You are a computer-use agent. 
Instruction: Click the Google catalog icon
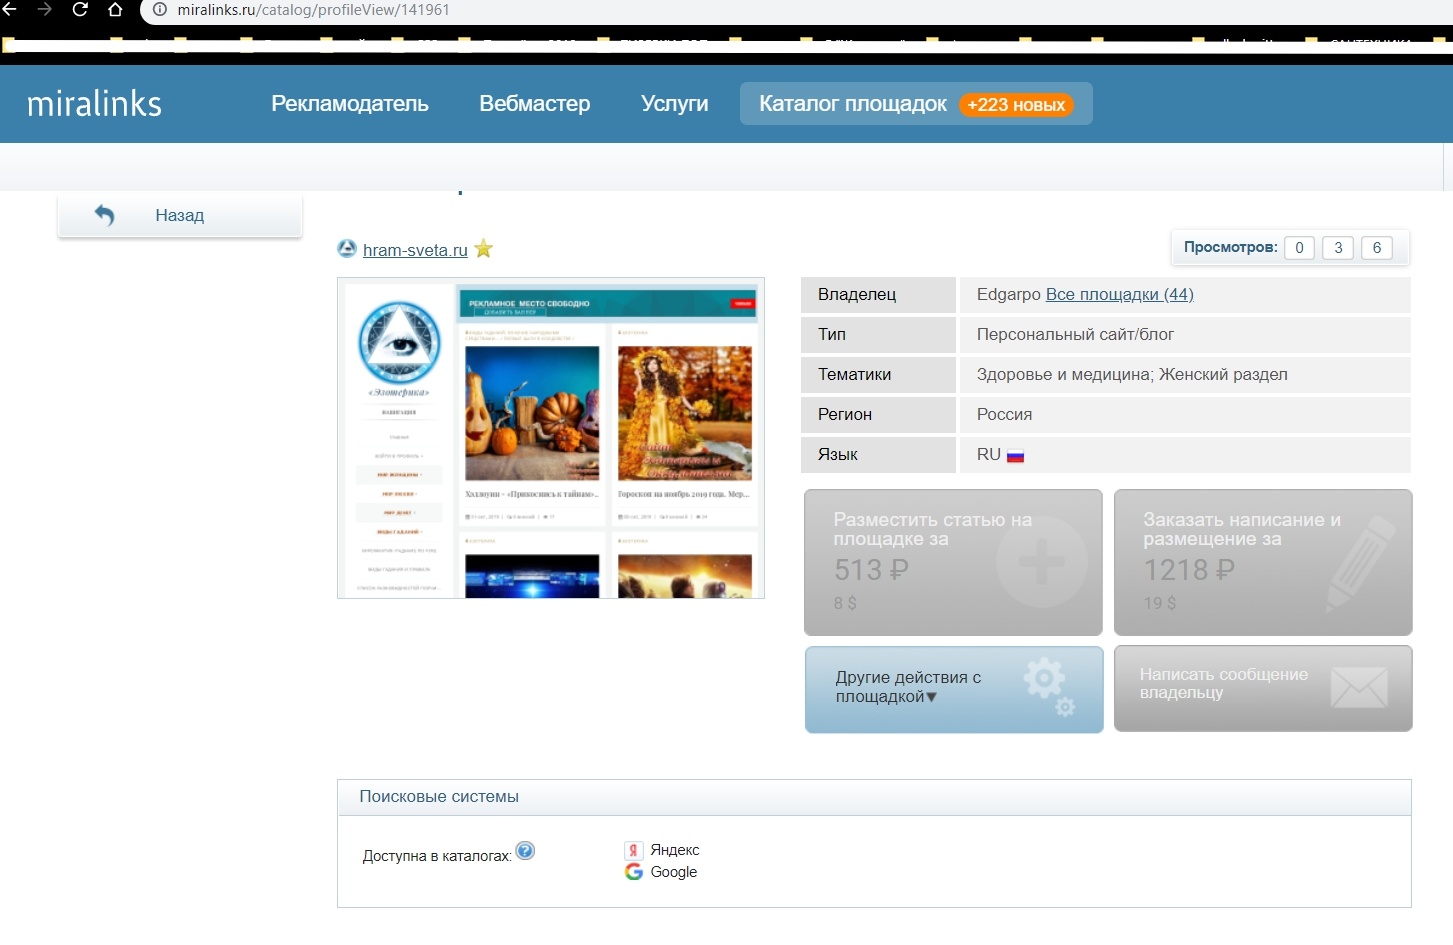[633, 872]
